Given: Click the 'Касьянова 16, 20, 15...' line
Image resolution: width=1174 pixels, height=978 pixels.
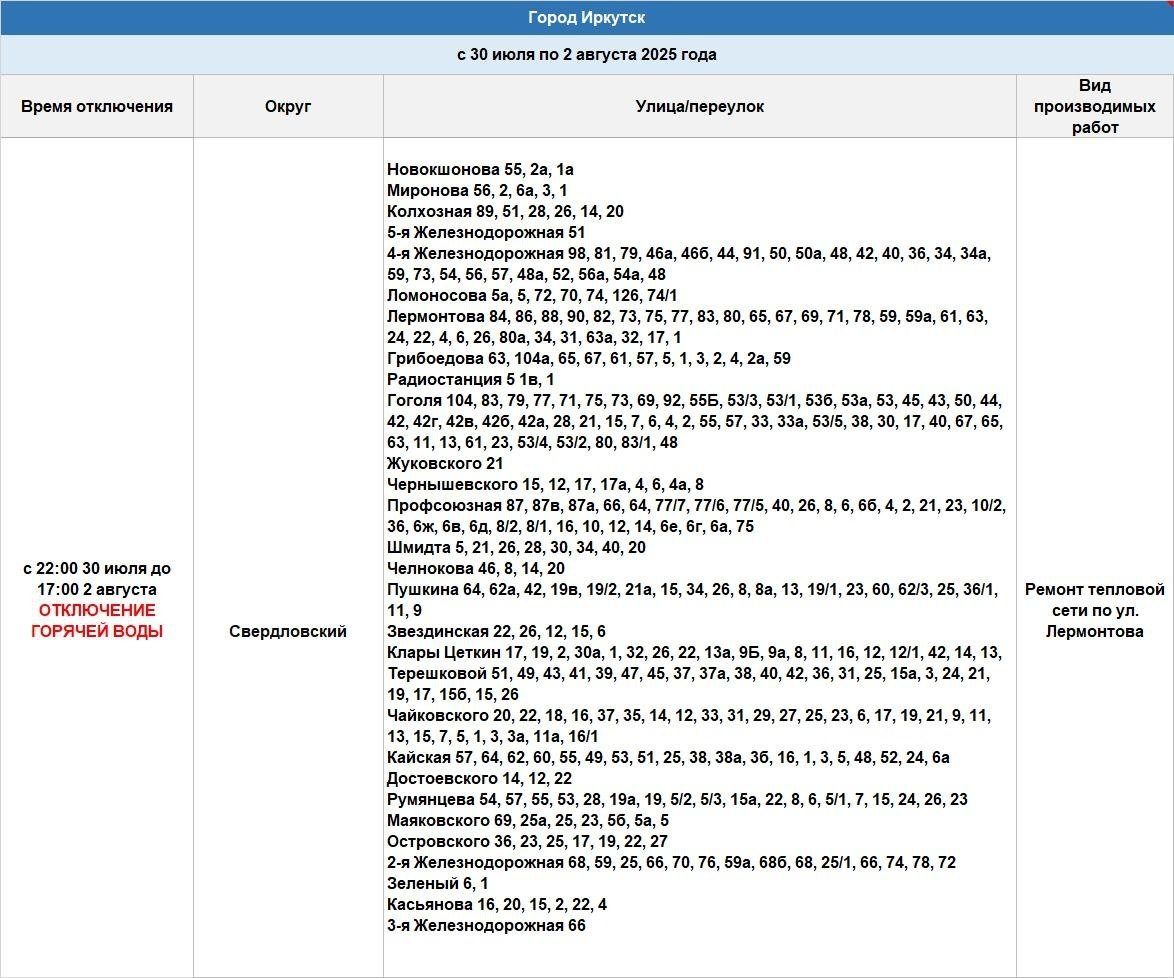Looking at the screenshot, I should (x=497, y=903).
